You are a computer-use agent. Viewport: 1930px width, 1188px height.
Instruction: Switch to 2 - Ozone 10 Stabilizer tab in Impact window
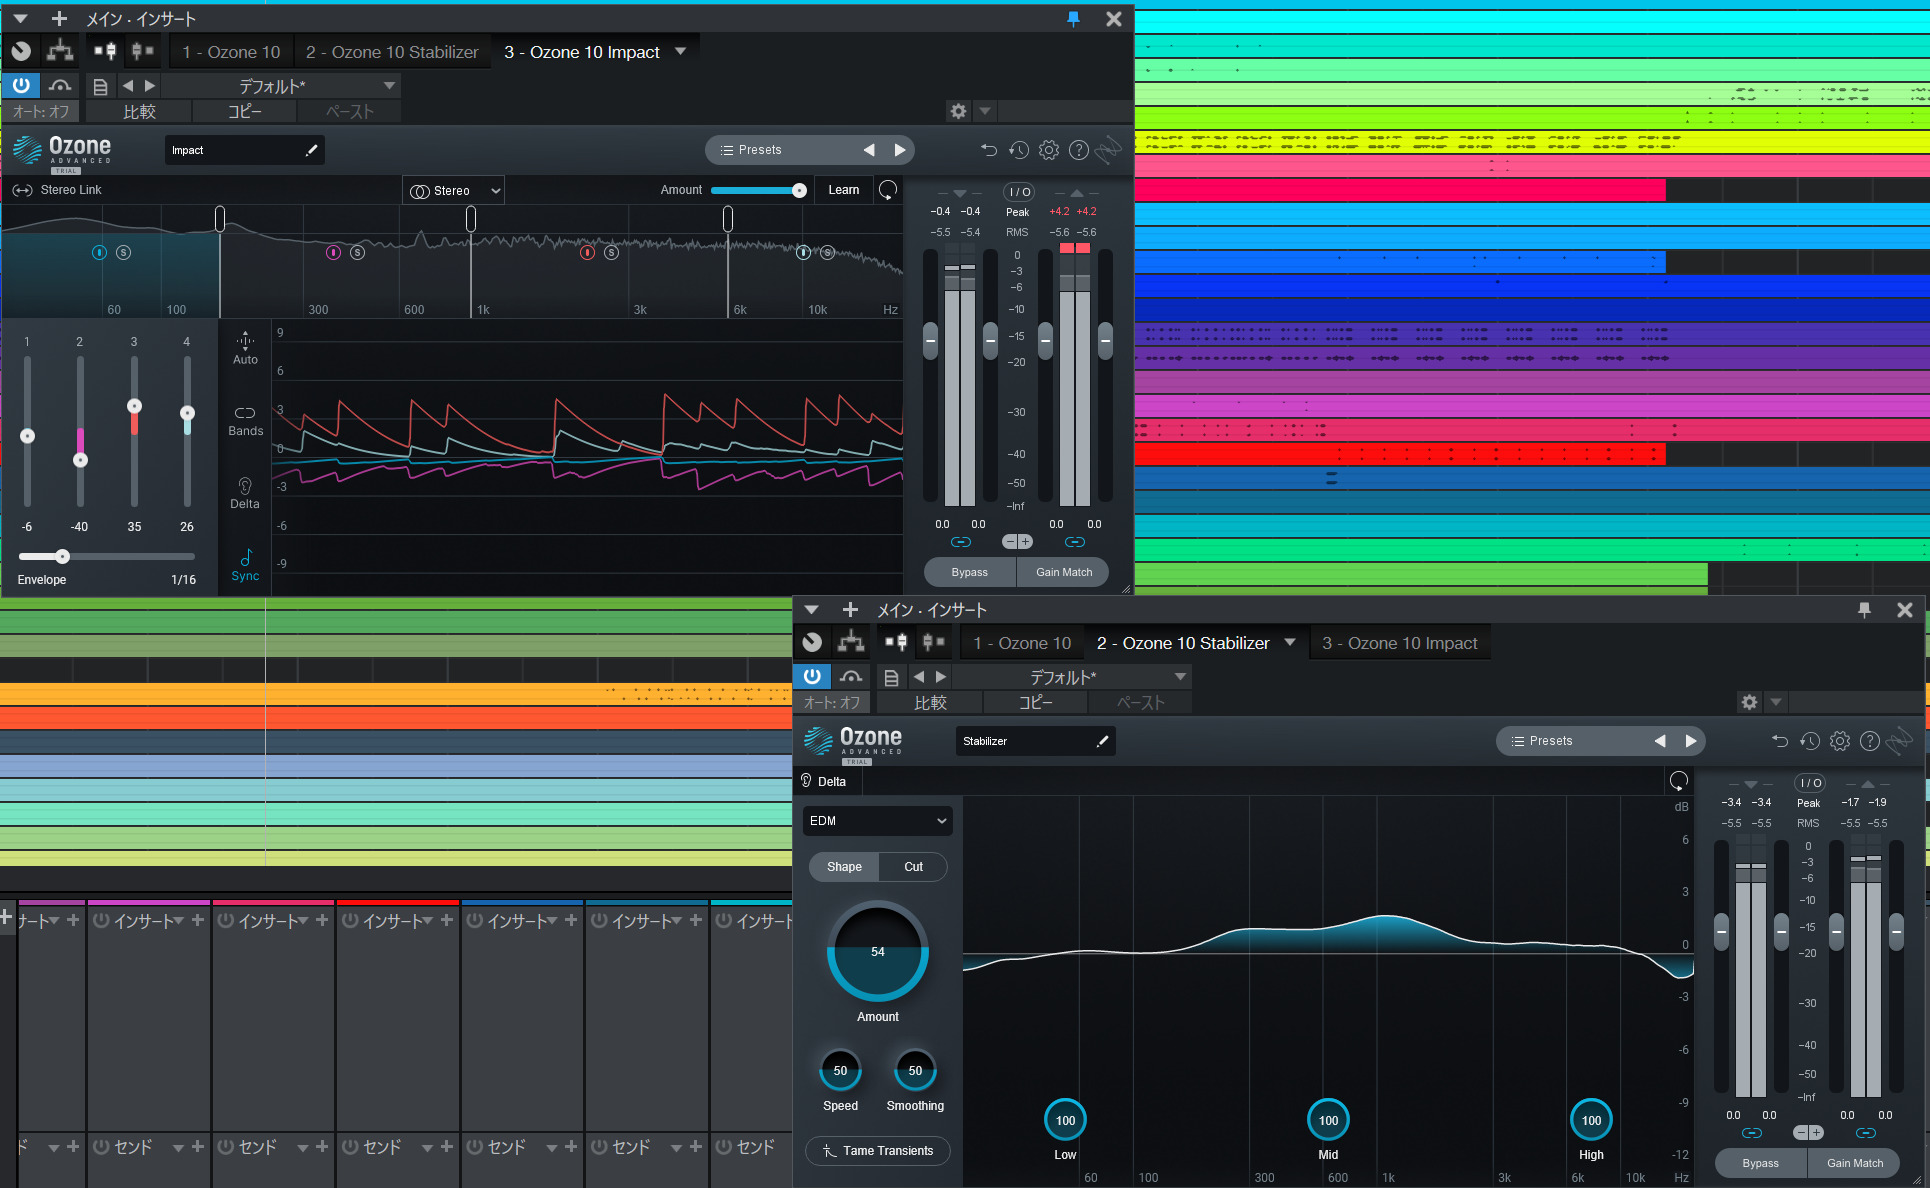tap(392, 52)
